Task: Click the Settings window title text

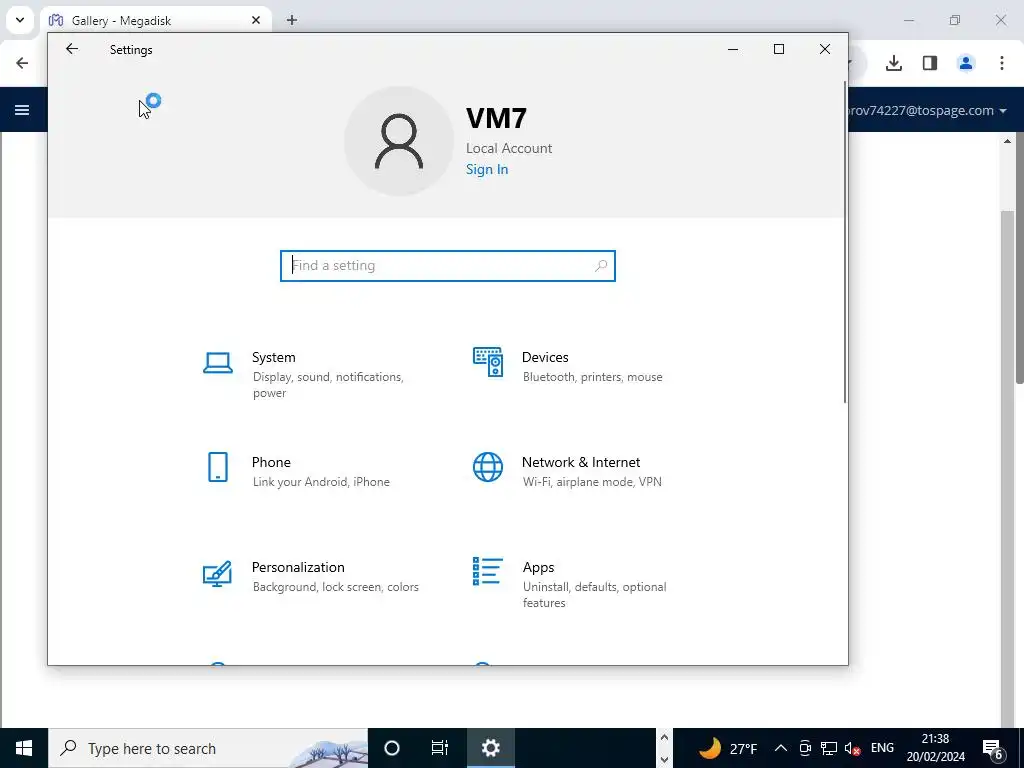Action: coord(131,50)
